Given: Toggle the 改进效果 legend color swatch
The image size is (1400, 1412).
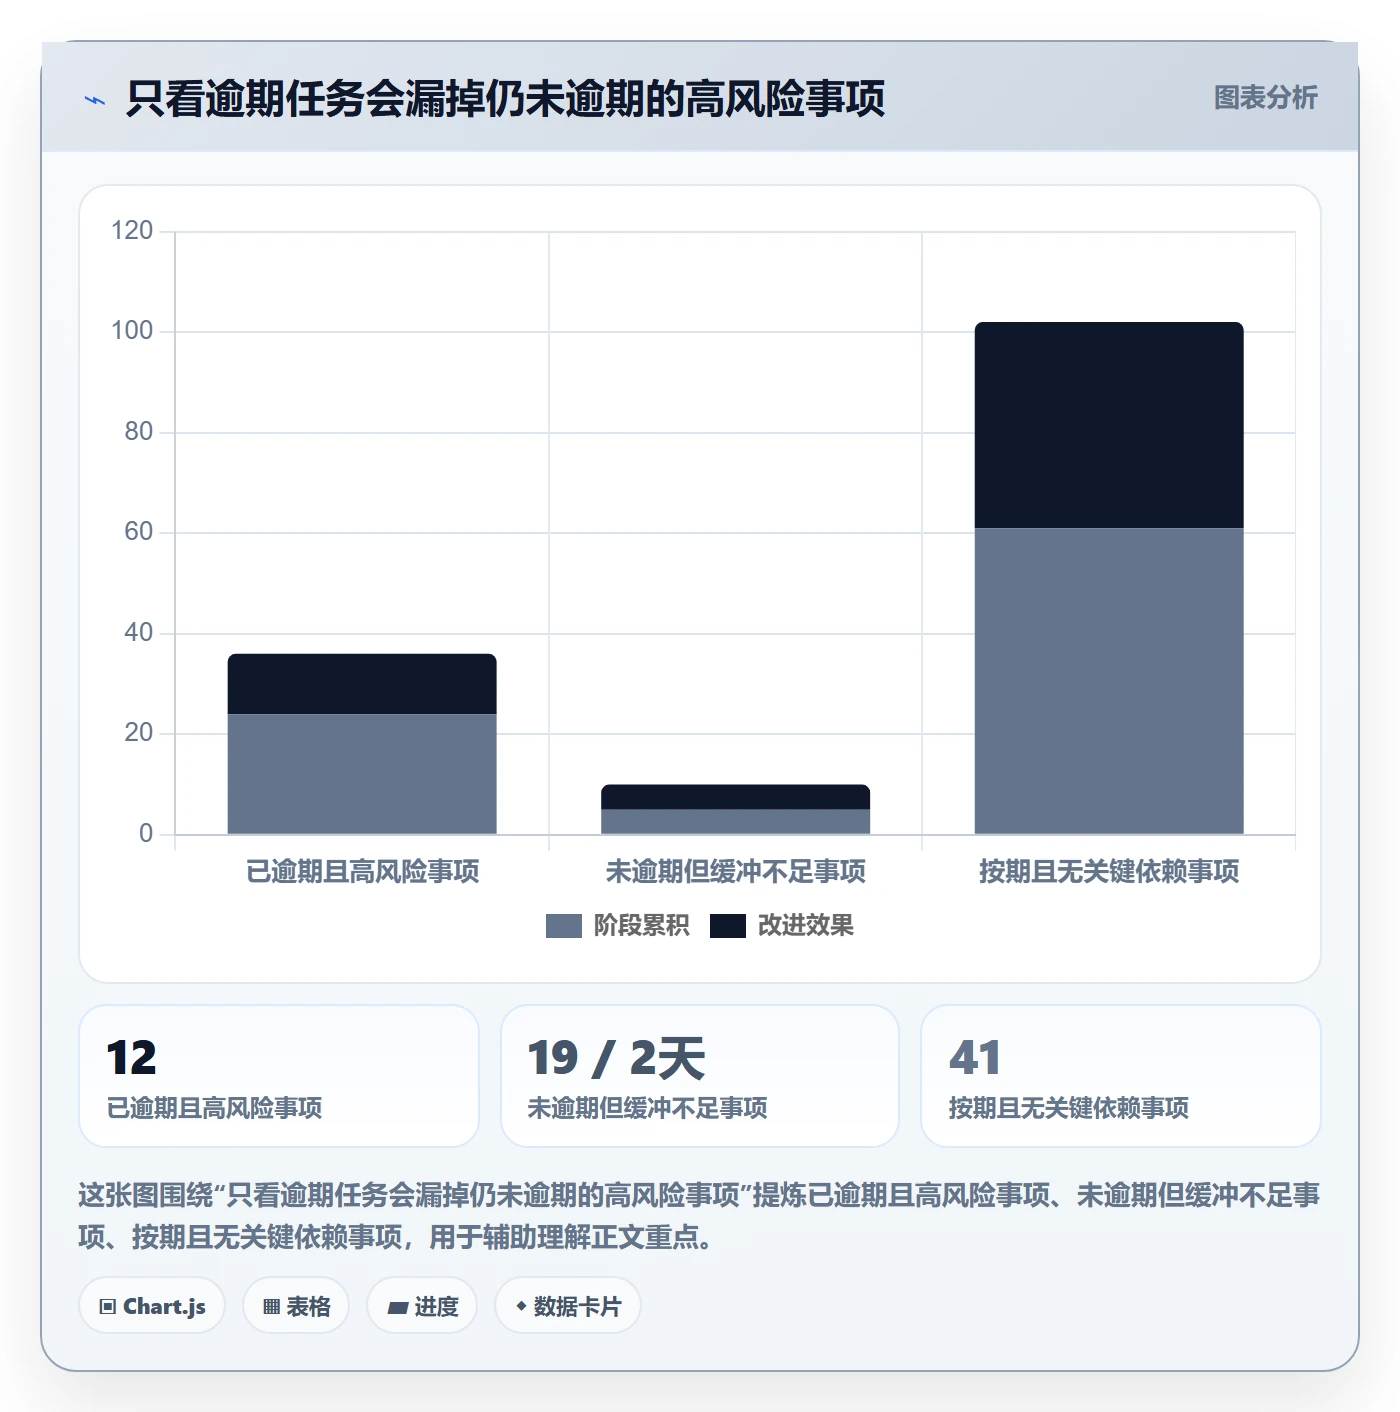Looking at the screenshot, I should click(x=728, y=926).
